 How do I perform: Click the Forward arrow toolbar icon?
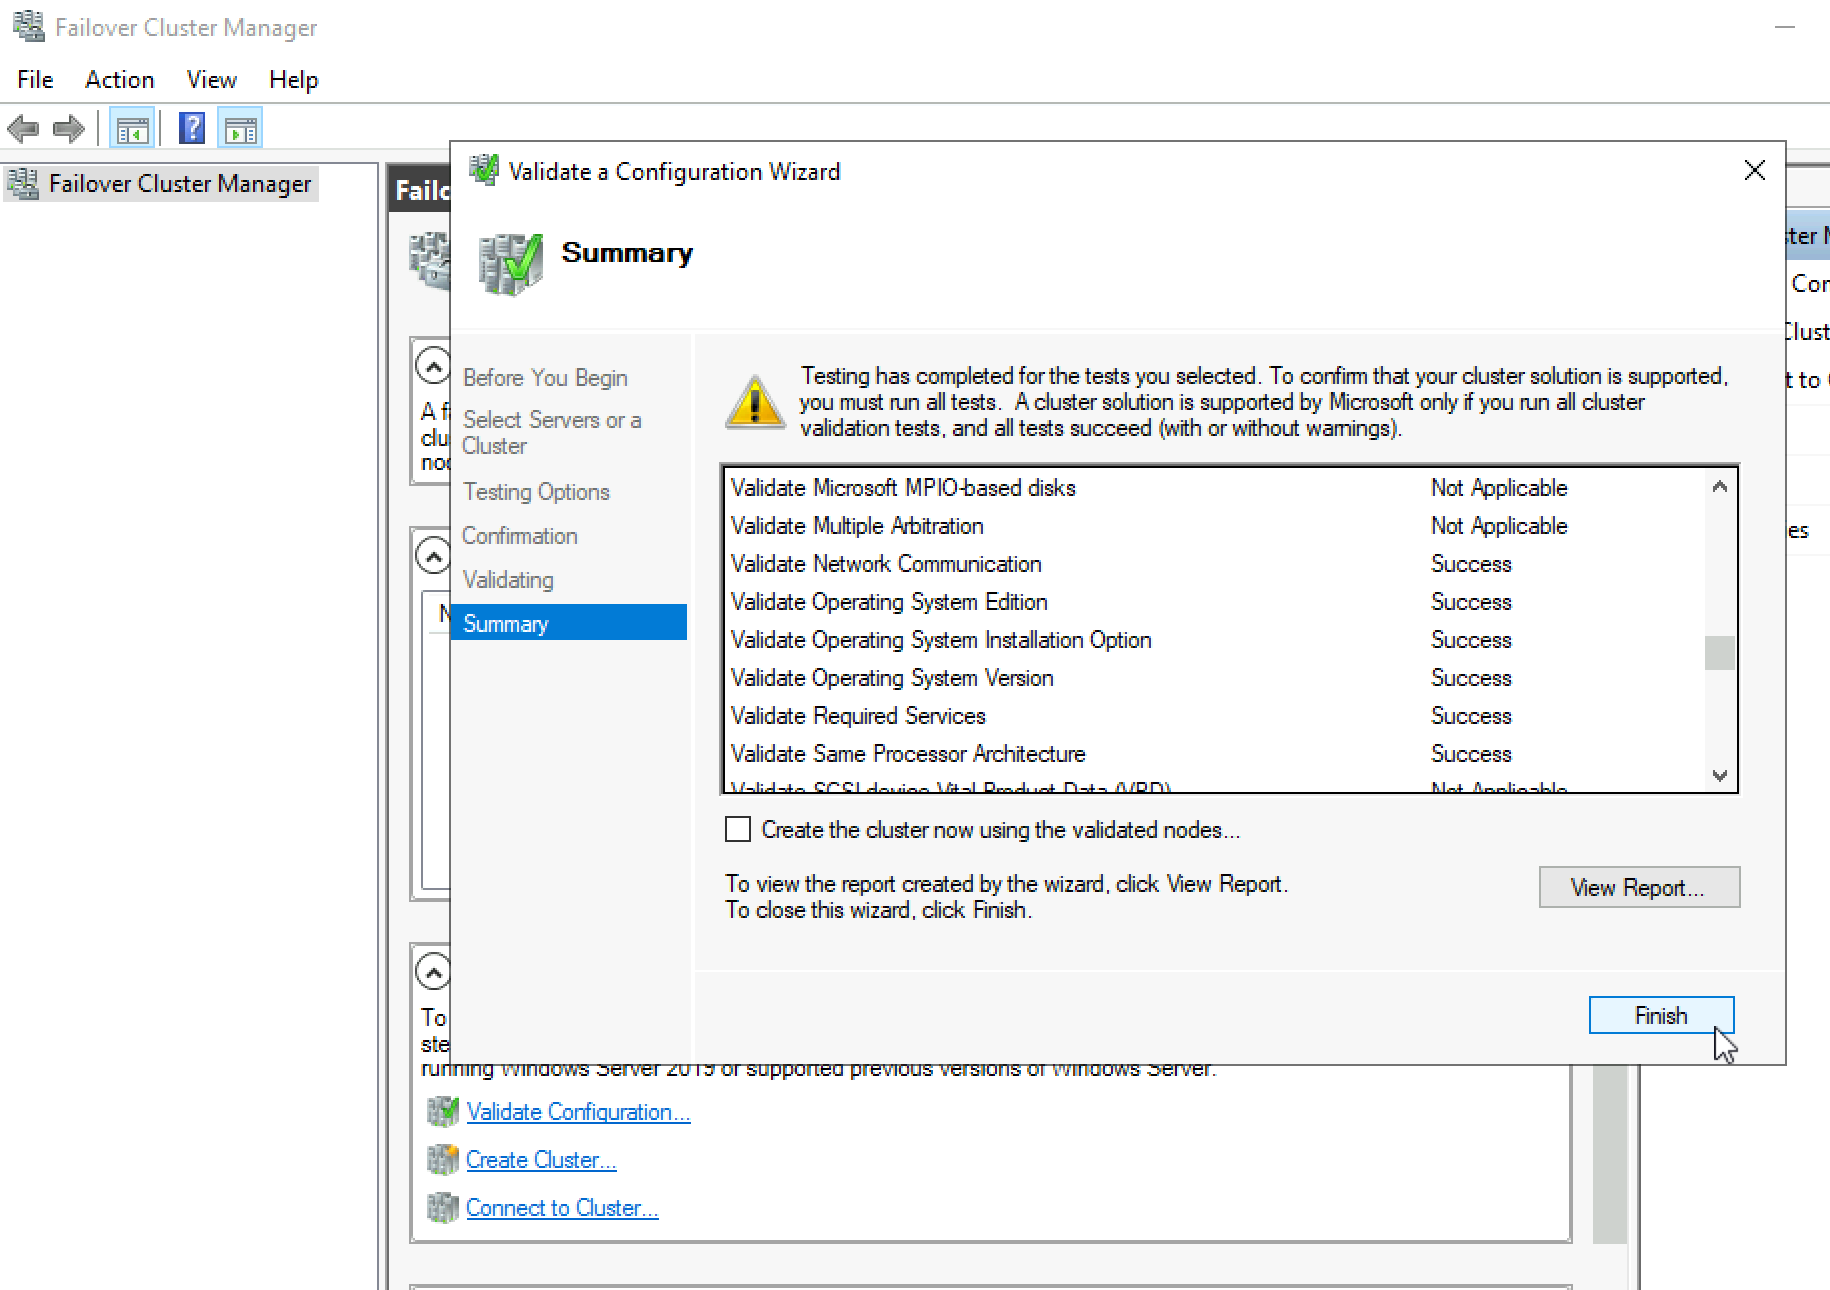point(68,129)
